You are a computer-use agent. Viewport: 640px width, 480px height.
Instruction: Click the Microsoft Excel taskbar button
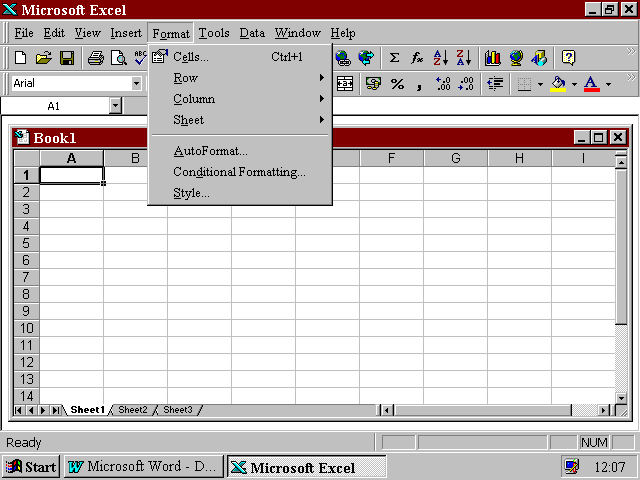(307, 467)
